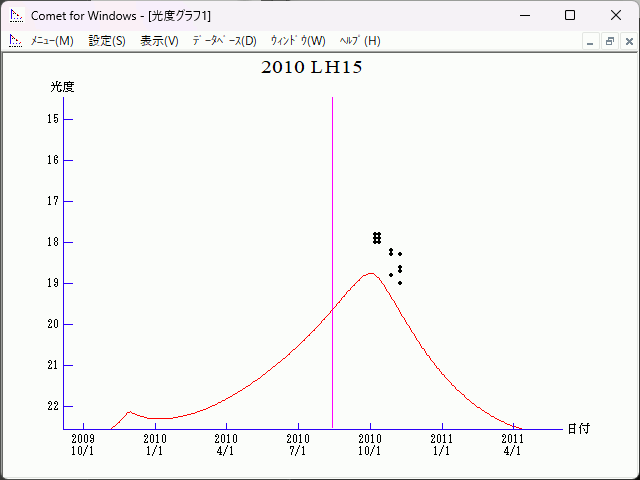The width and height of the screenshot is (640, 480).
Task: Click the 2011 1/1 date axis label
Action: click(x=441, y=444)
